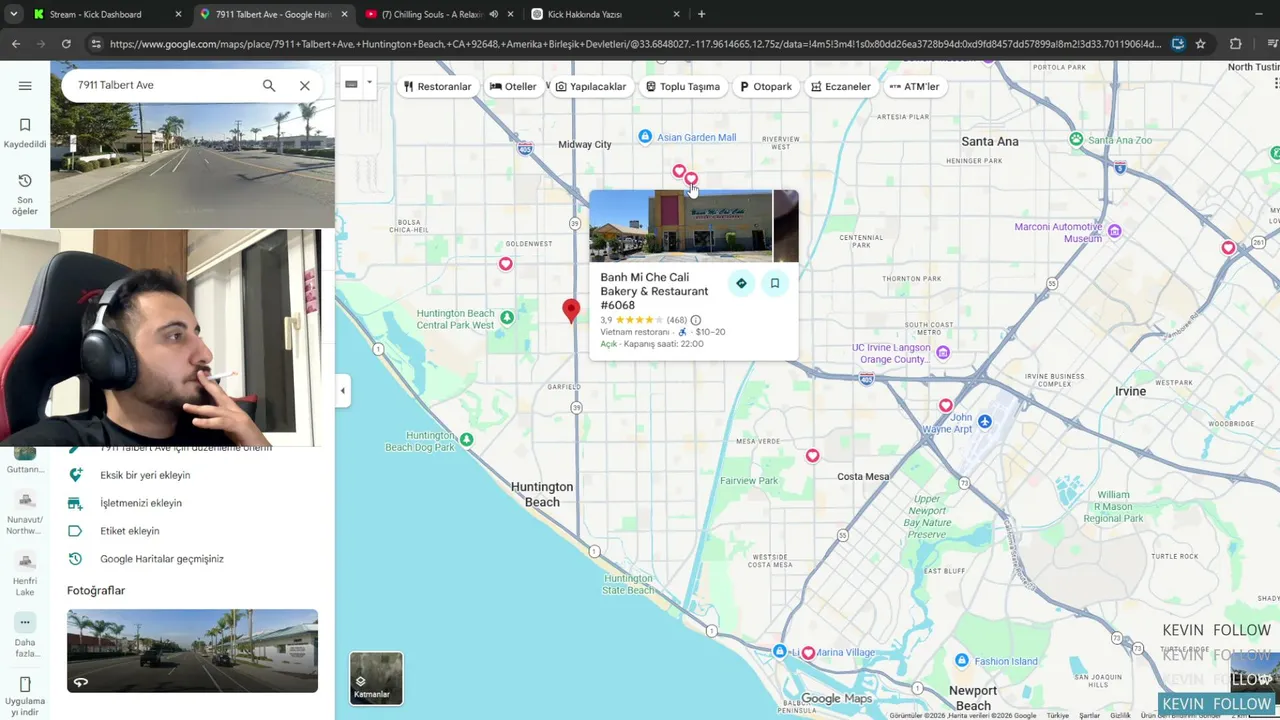The width and height of the screenshot is (1280, 720).
Task: Open the Kaydedildi saved places
Action: (x=25, y=133)
